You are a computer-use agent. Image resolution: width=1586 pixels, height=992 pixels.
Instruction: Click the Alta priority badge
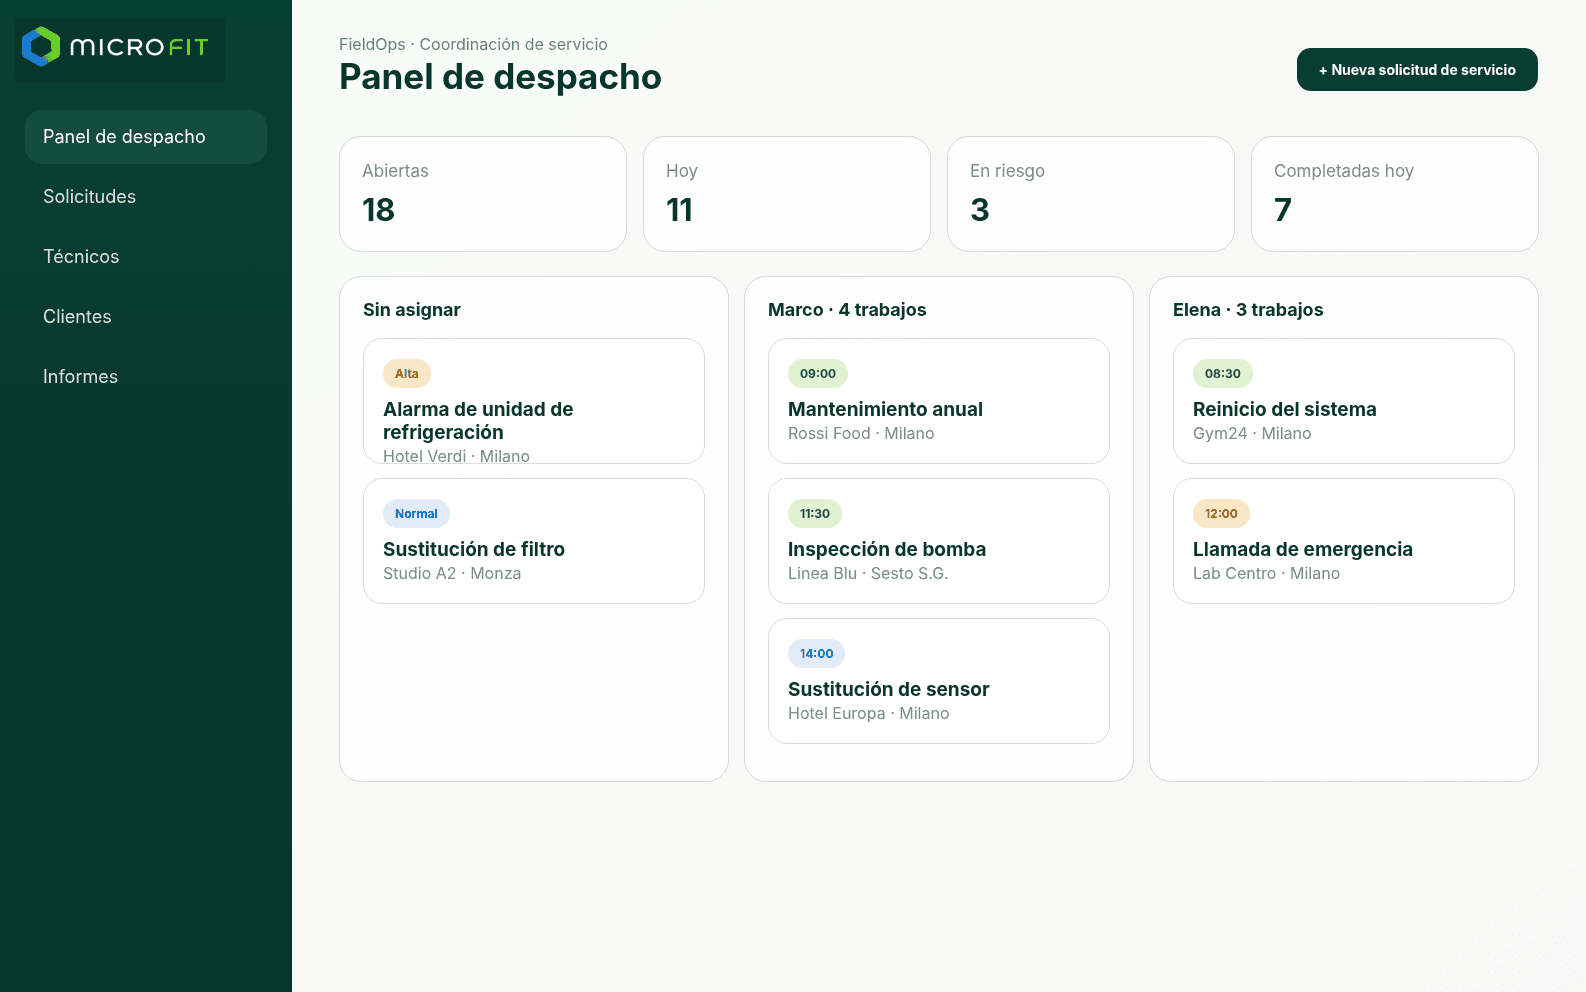click(407, 374)
